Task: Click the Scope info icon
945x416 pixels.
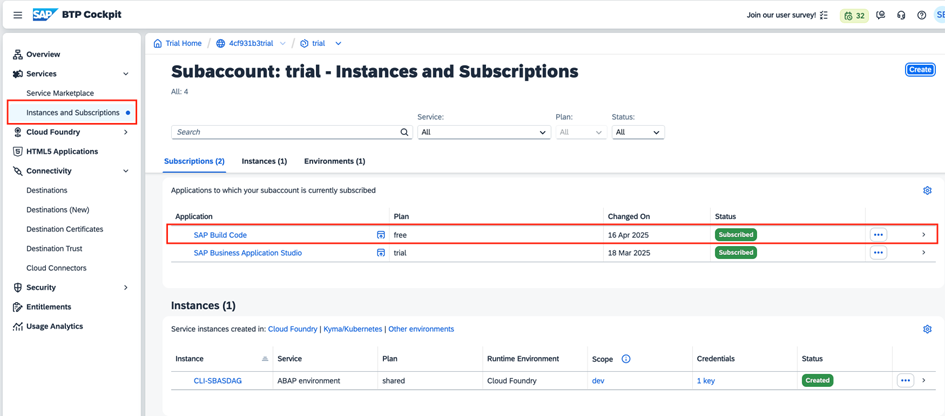Action: (x=626, y=359)
